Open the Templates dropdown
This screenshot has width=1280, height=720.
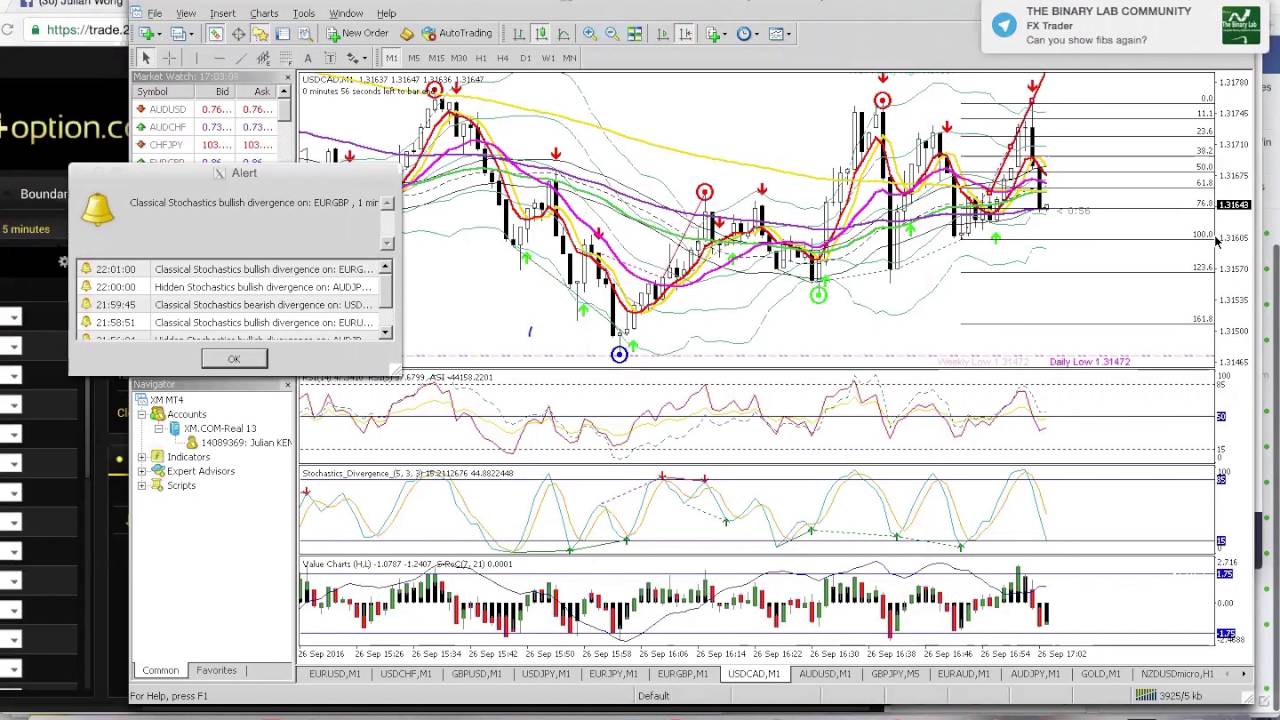tap(779, 34)
